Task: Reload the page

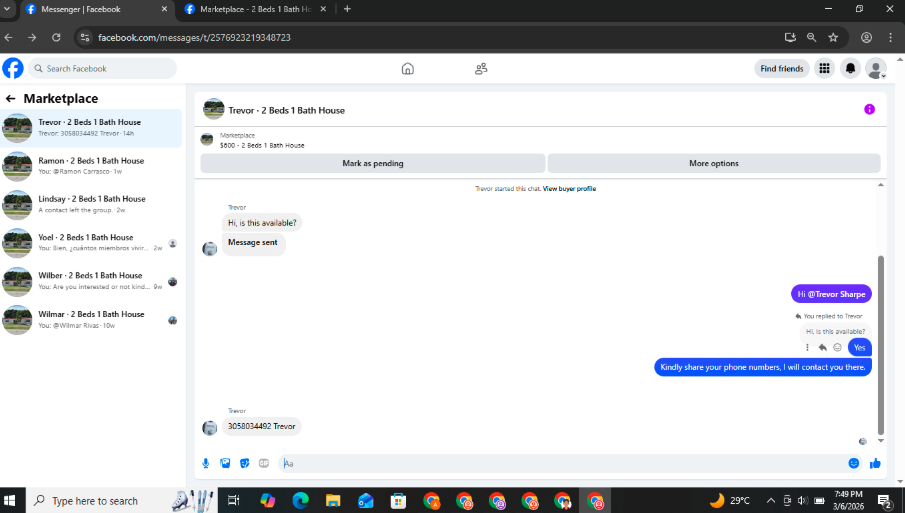Action: (56, 38)
